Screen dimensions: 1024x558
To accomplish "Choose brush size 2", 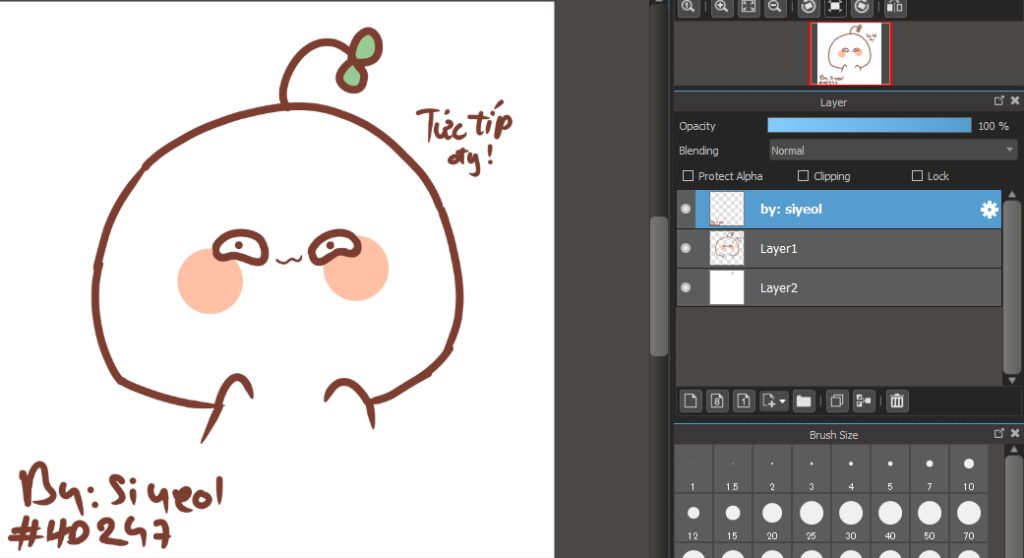I will coord(772,469).
